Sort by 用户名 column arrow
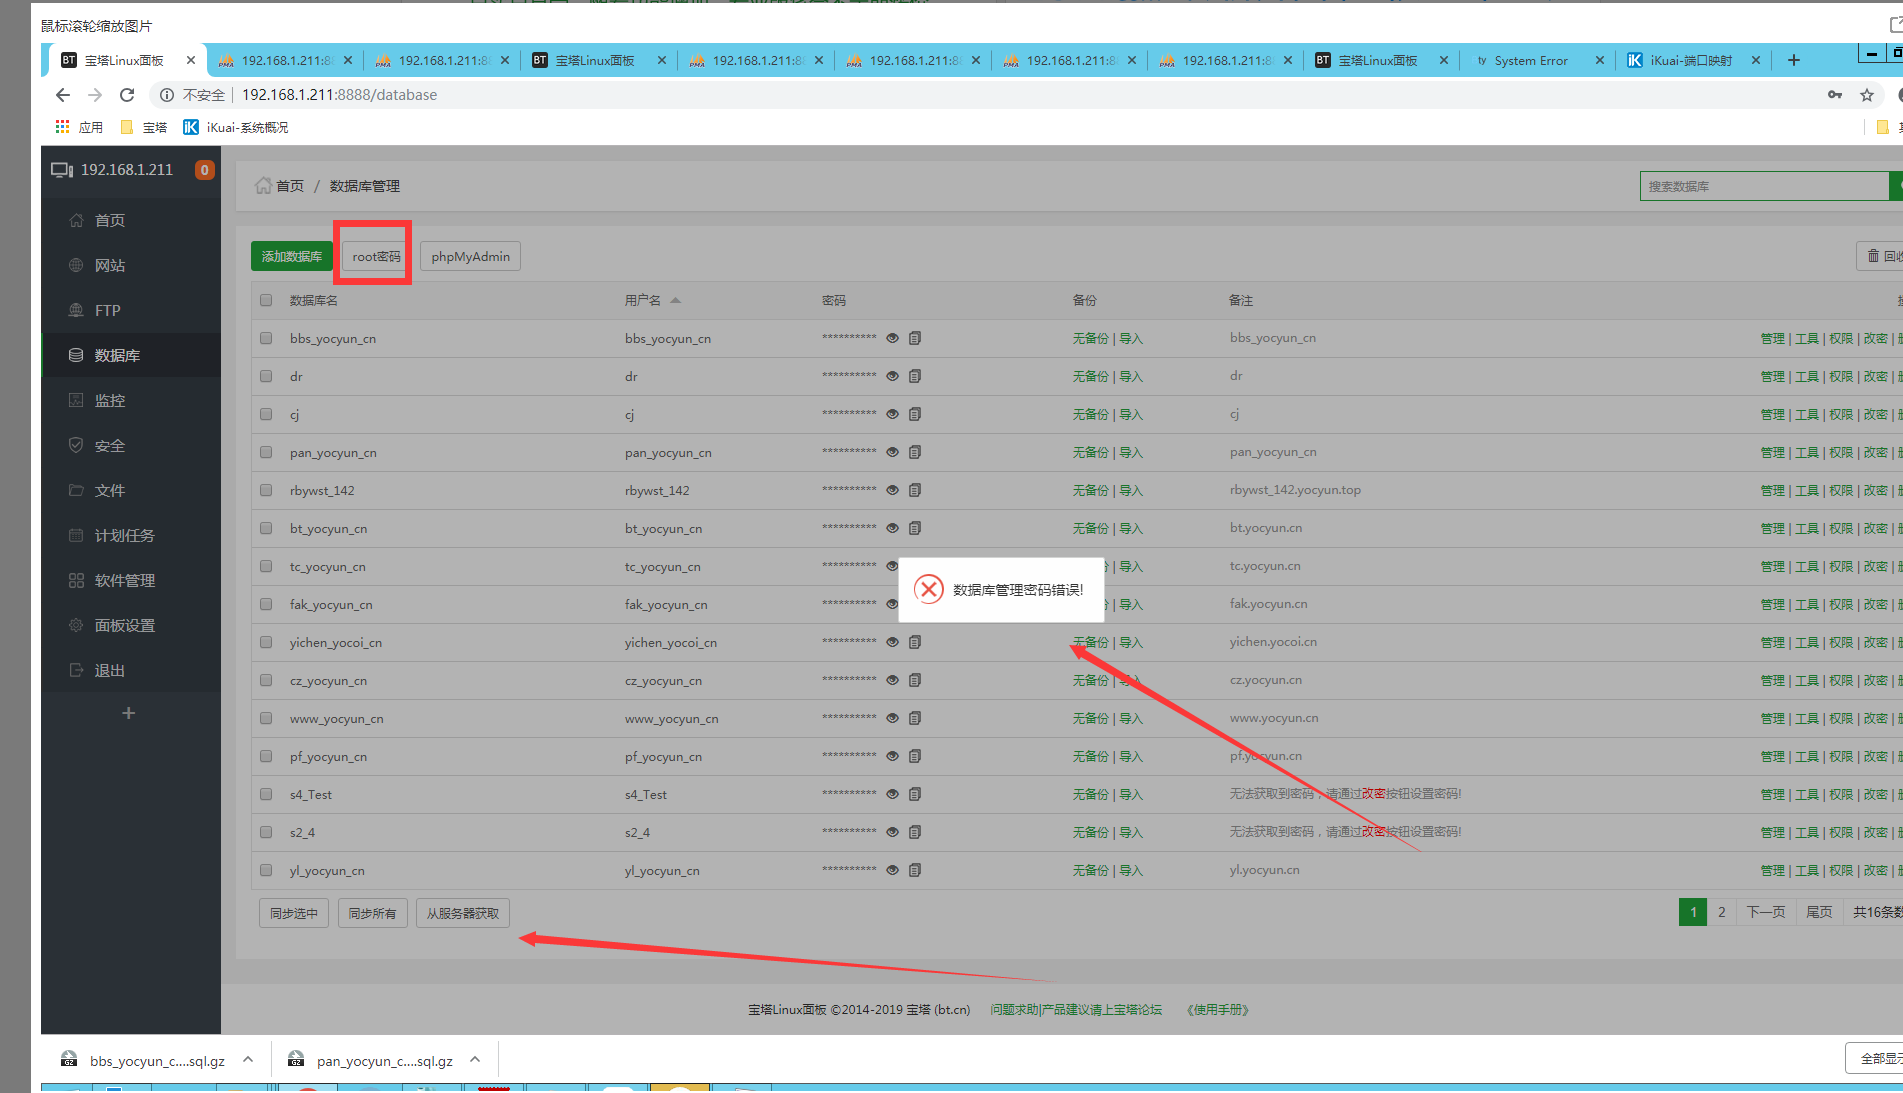This screenshot has width=1903, height=1093. click(x=676, y=300)
